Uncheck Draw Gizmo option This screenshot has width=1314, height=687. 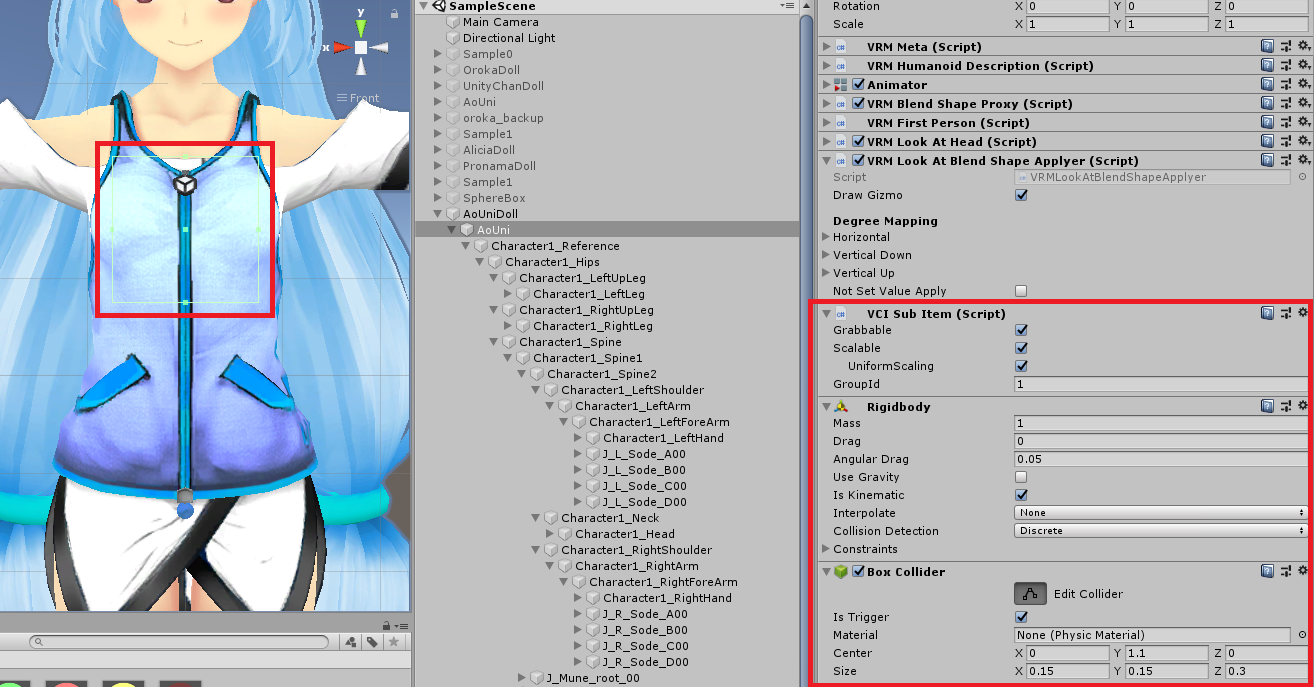[x=1021, y=195]
